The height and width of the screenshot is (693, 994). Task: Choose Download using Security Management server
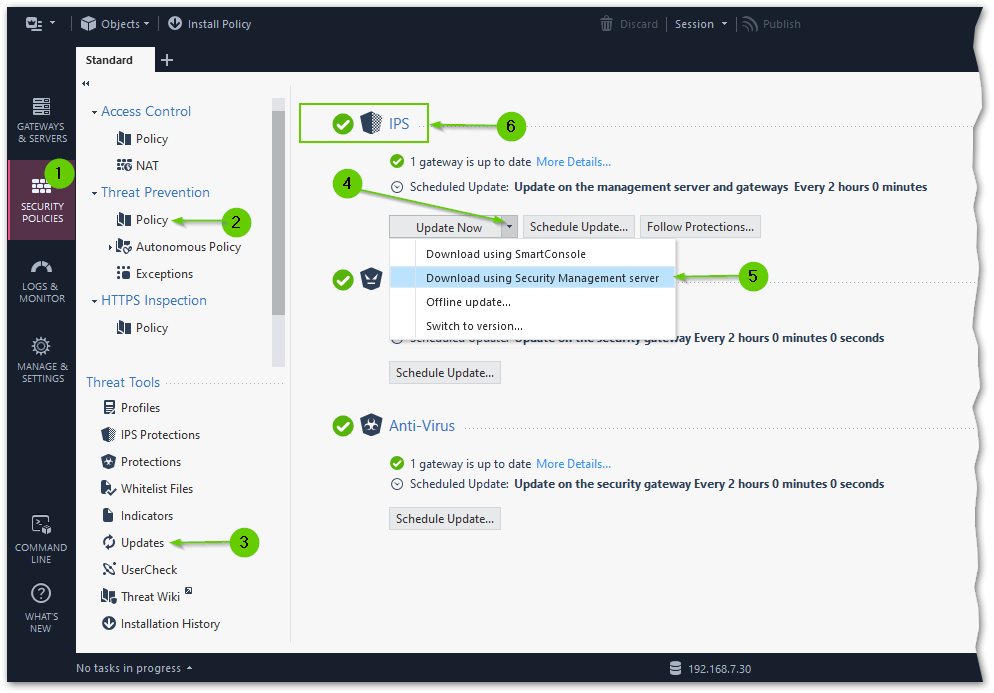pos(532,278)
